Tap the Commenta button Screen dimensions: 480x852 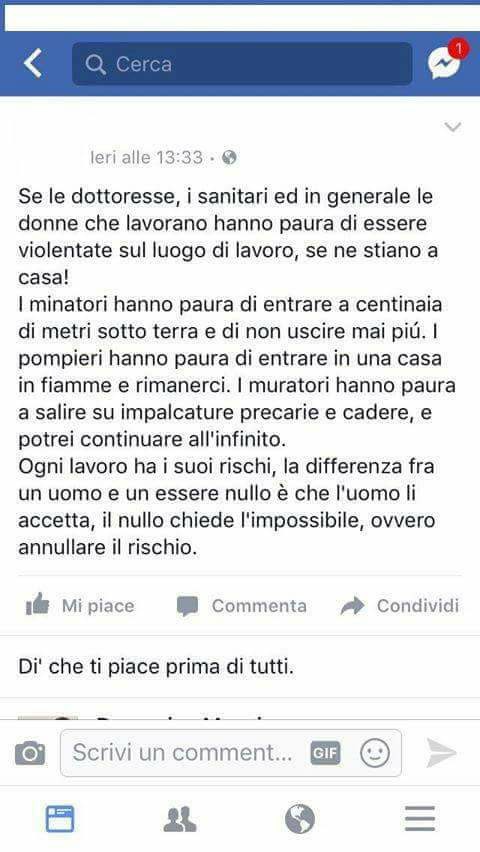tap(241, 606)
